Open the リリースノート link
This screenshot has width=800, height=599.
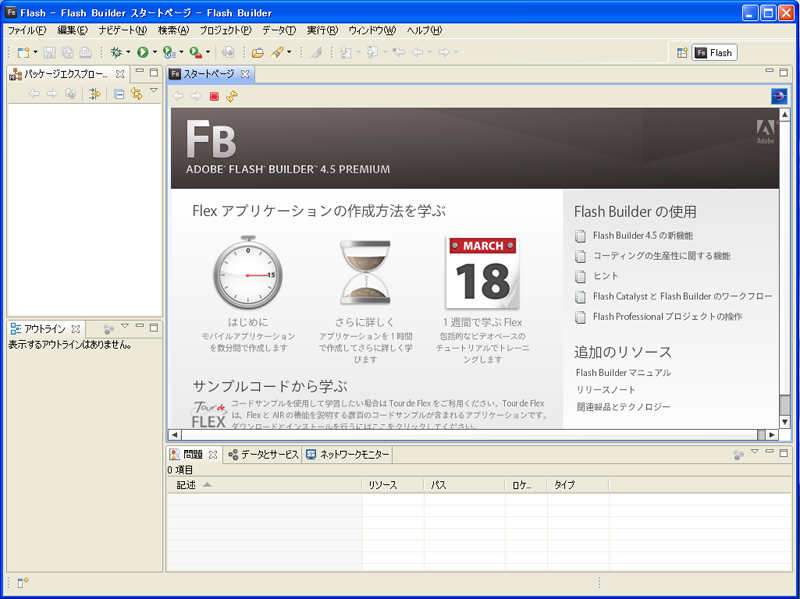point(606,390)
